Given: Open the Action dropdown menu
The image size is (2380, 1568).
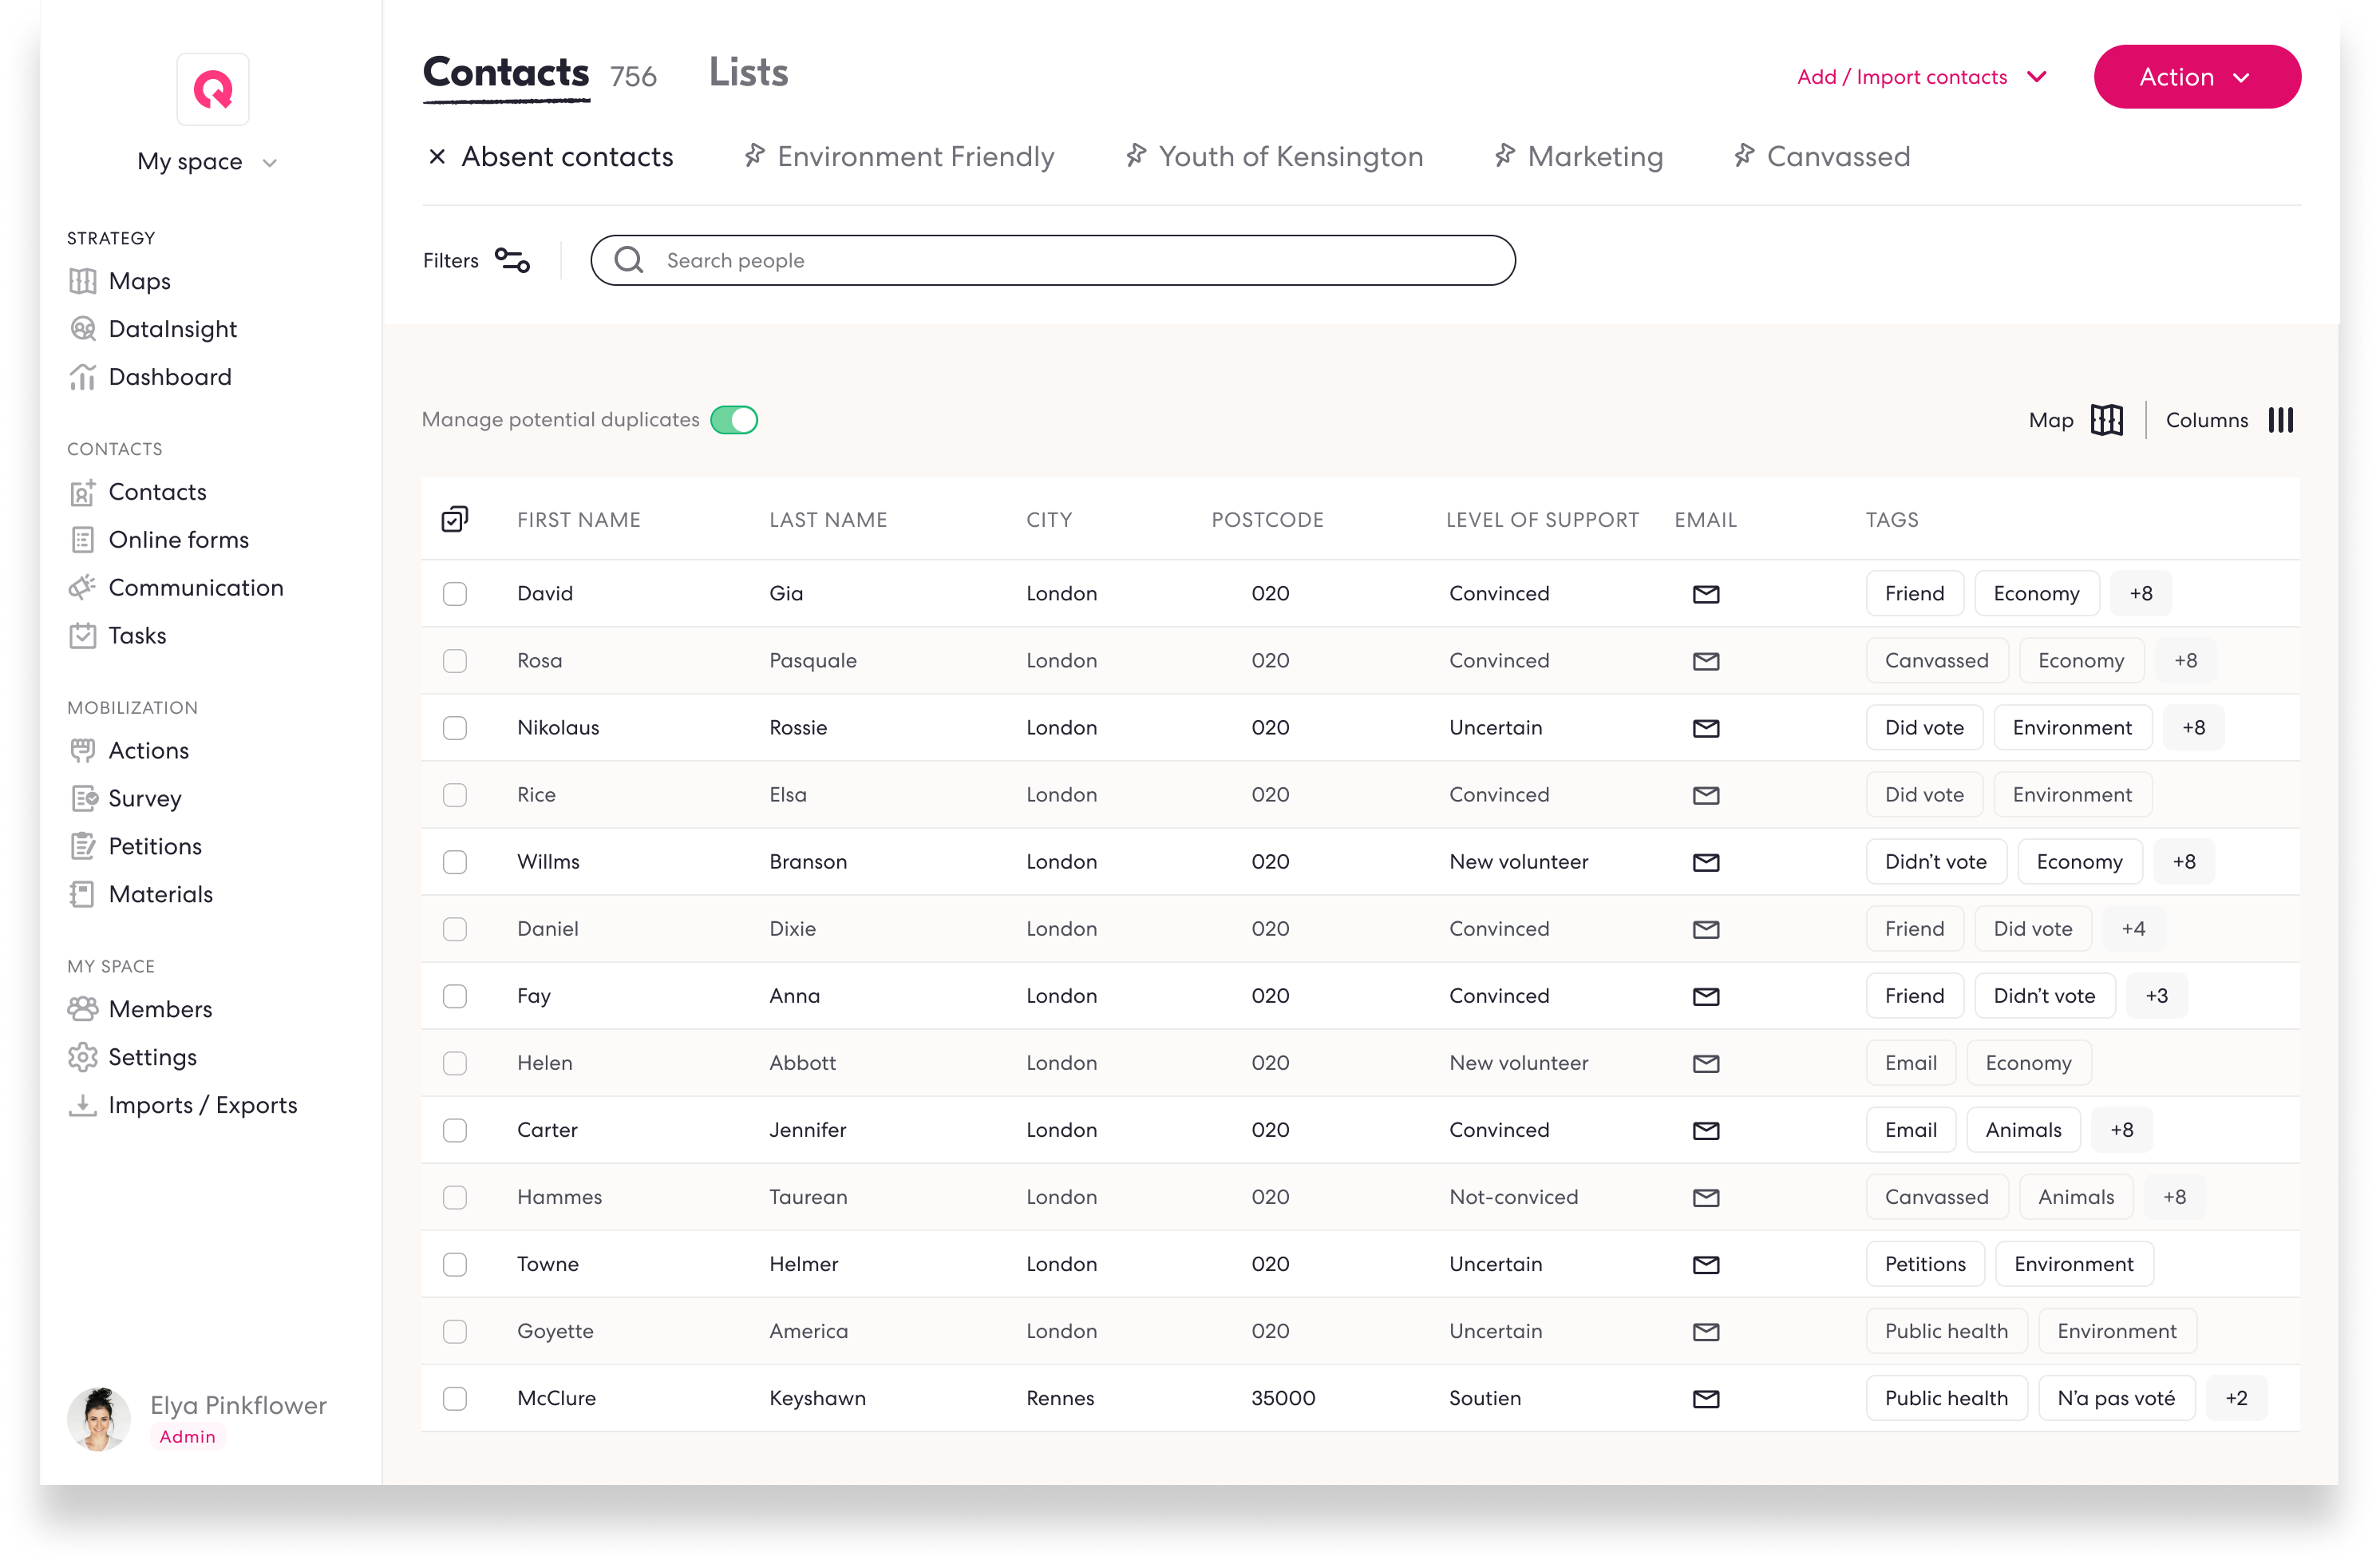Looking at the screenshot, I should click(2197, 76).
